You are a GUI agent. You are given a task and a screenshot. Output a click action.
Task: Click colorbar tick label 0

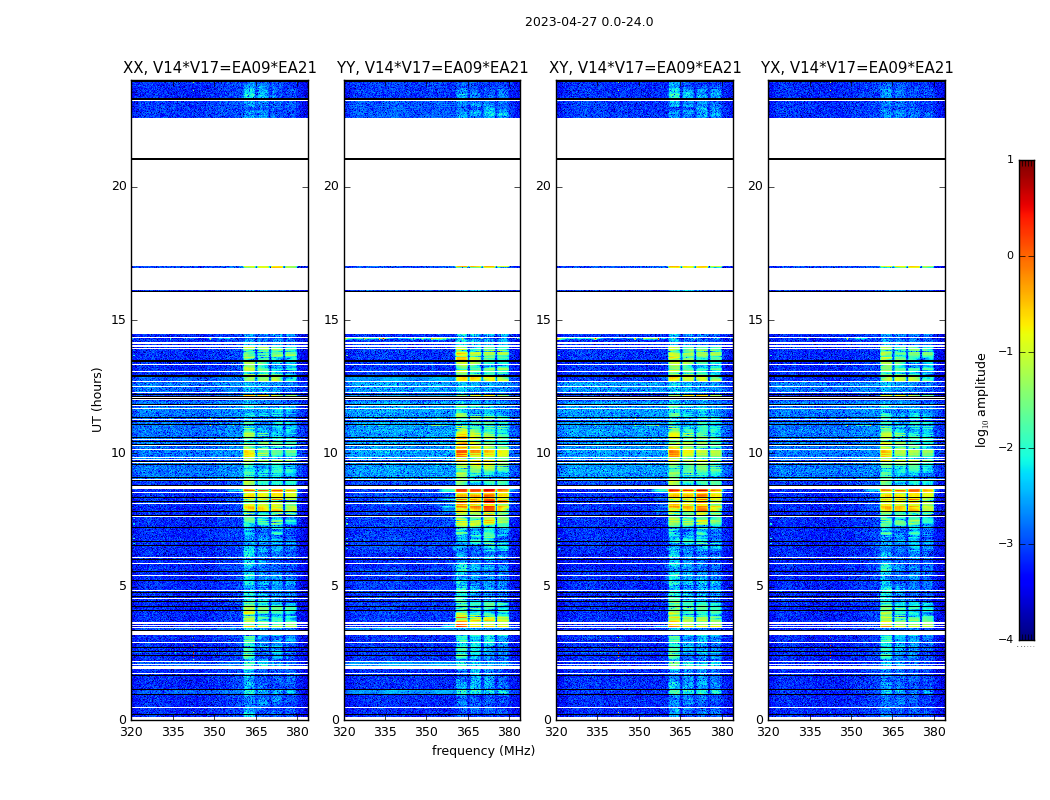click(x=1010, y=256)
